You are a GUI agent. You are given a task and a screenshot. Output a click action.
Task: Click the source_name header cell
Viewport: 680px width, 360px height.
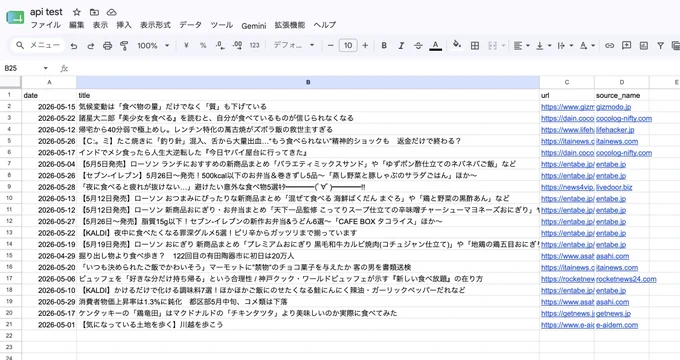(x=621, y=95)
